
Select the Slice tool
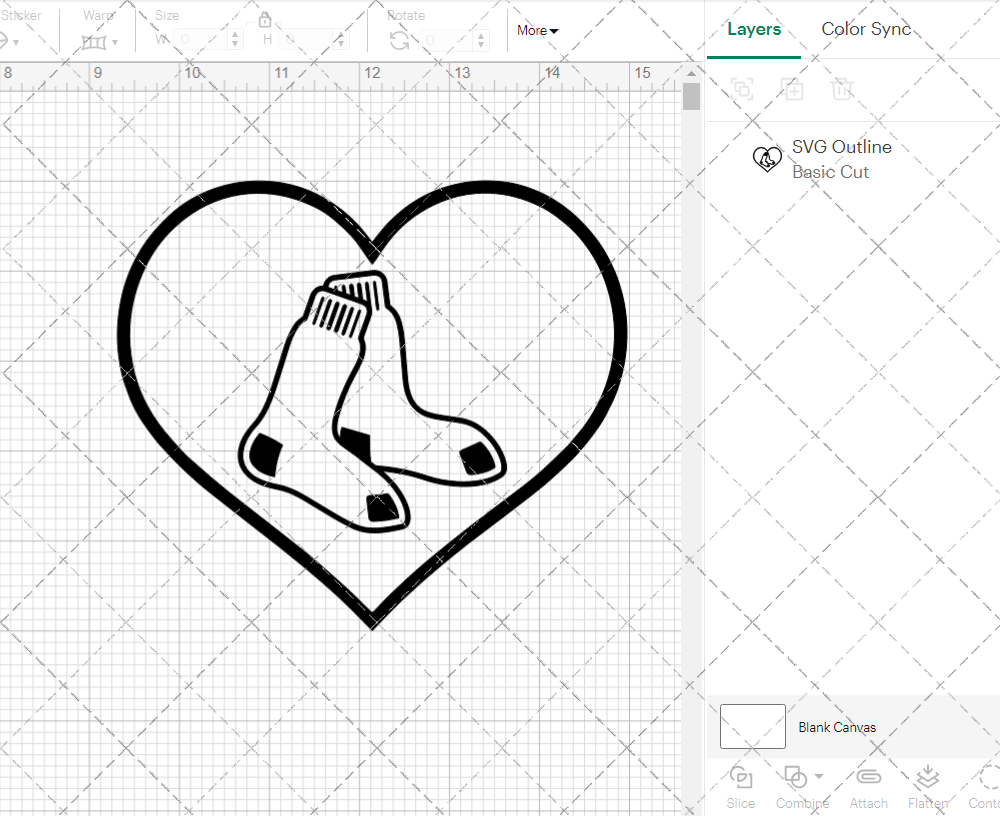740,785
